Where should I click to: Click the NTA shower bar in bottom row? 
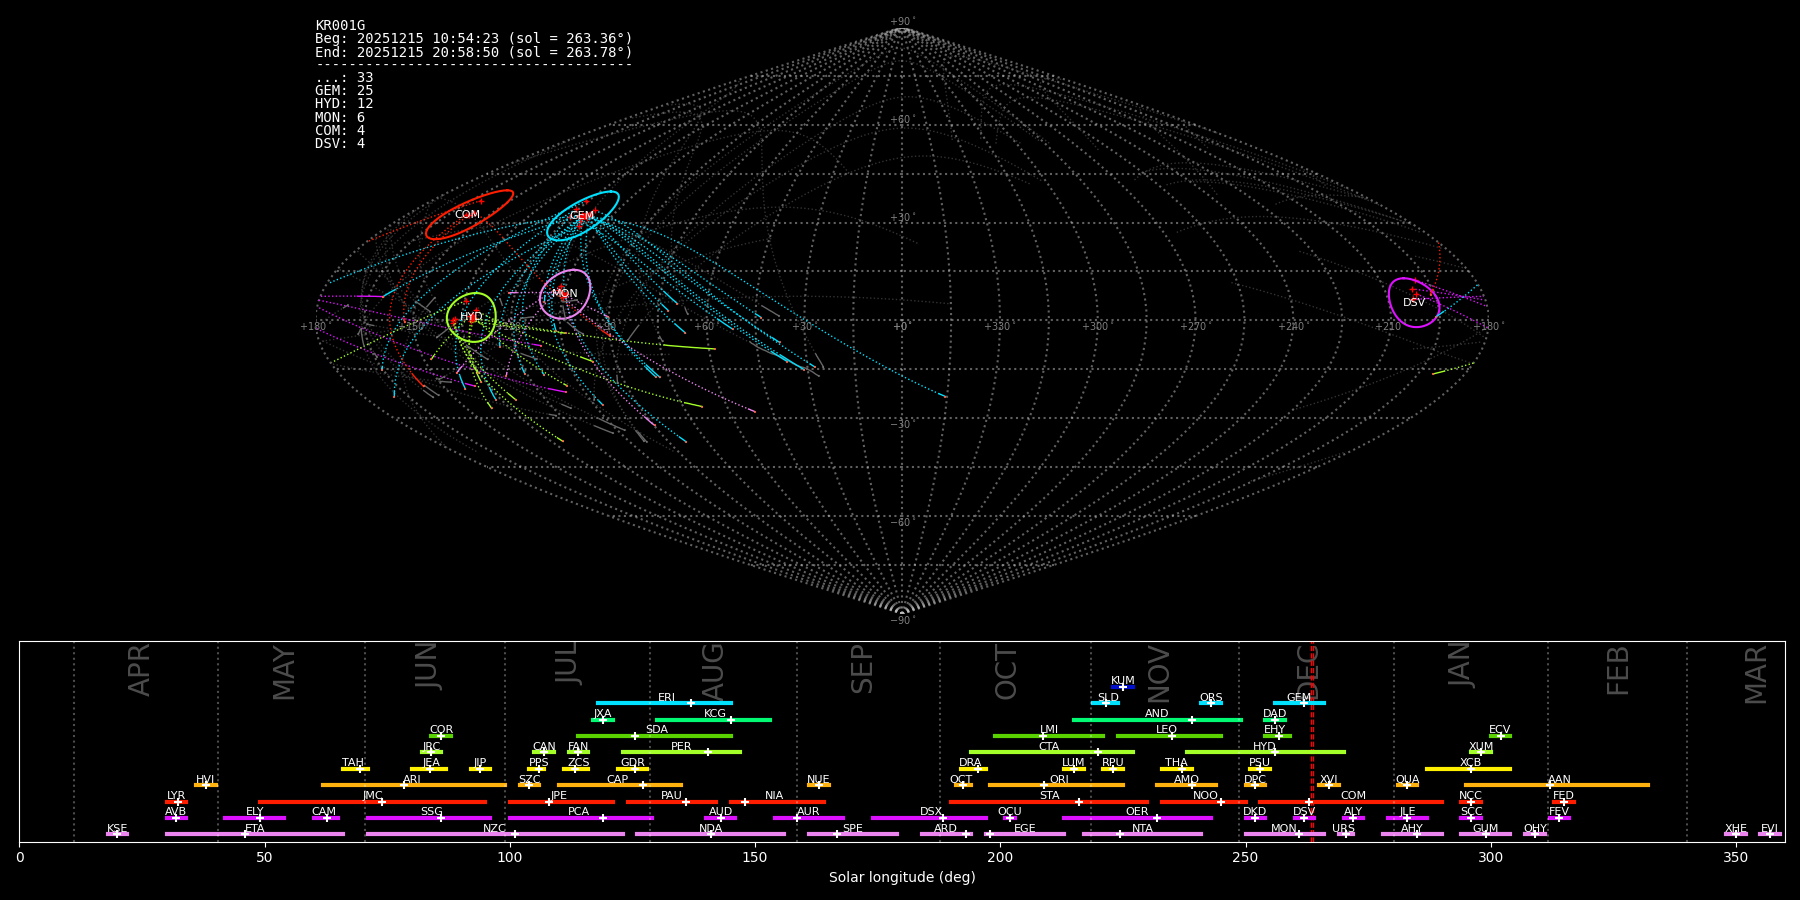[1141, 834]
